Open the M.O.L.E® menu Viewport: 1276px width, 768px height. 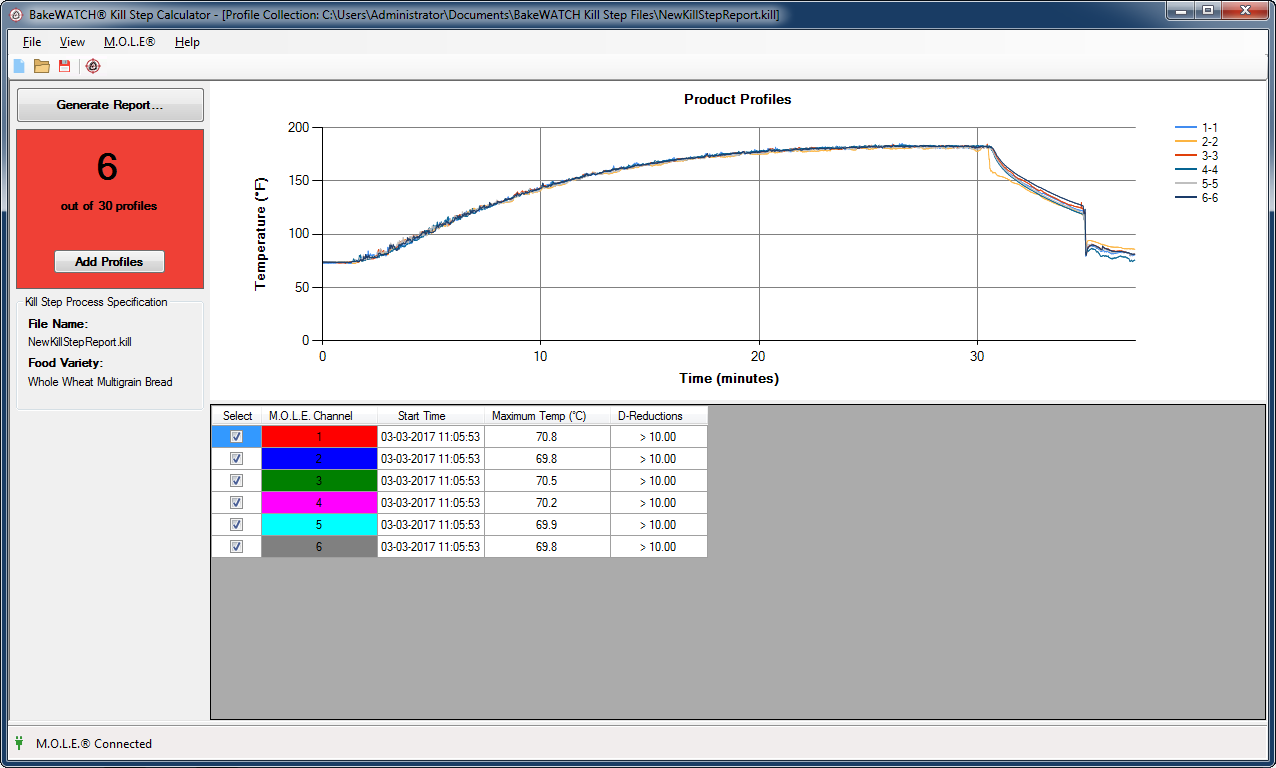pos(129,42)
